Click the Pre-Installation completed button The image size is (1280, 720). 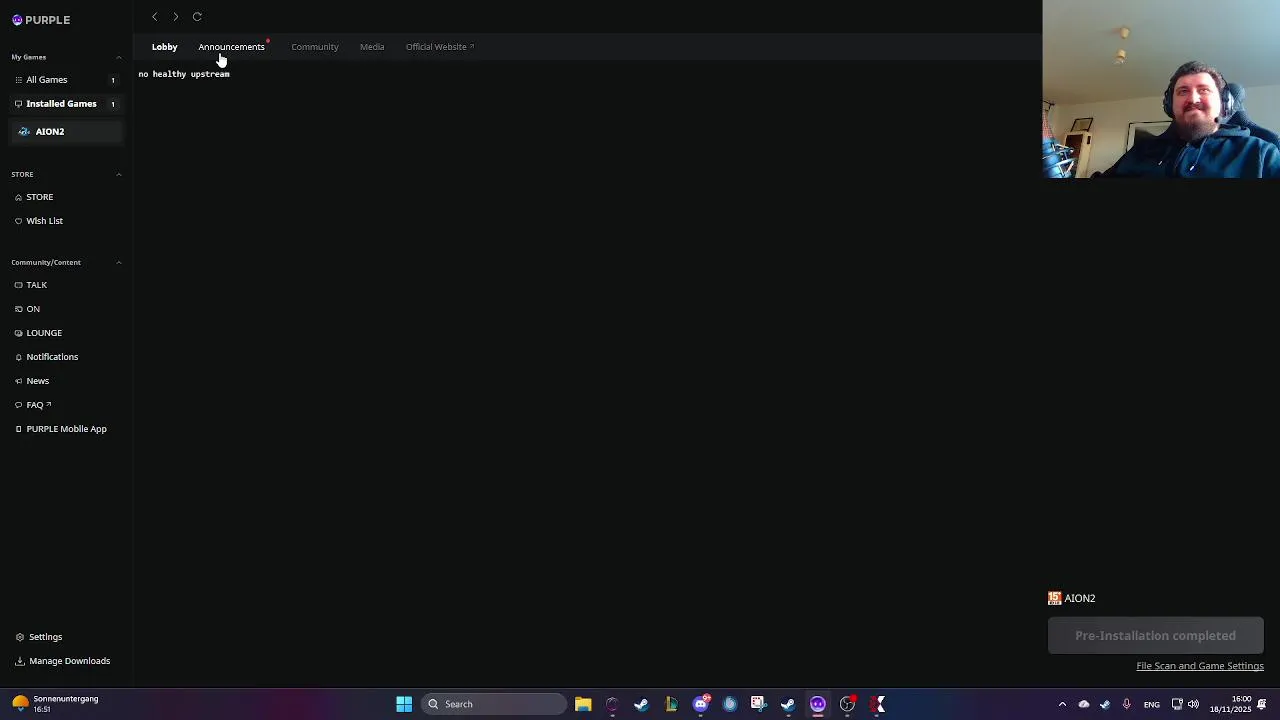point(1155,636)
